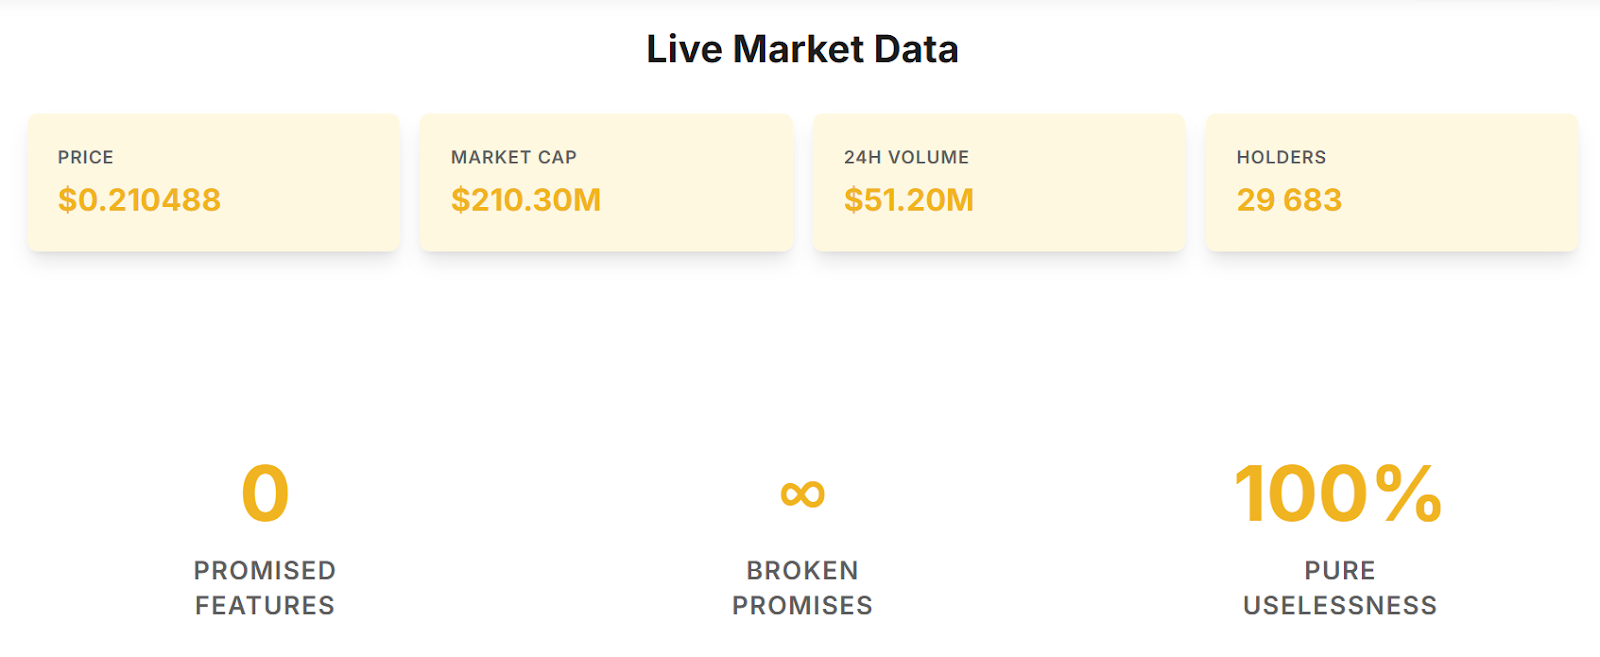1600x657 pixels.
Task: Click the MARKET CAP label
Action: point(514,157)
